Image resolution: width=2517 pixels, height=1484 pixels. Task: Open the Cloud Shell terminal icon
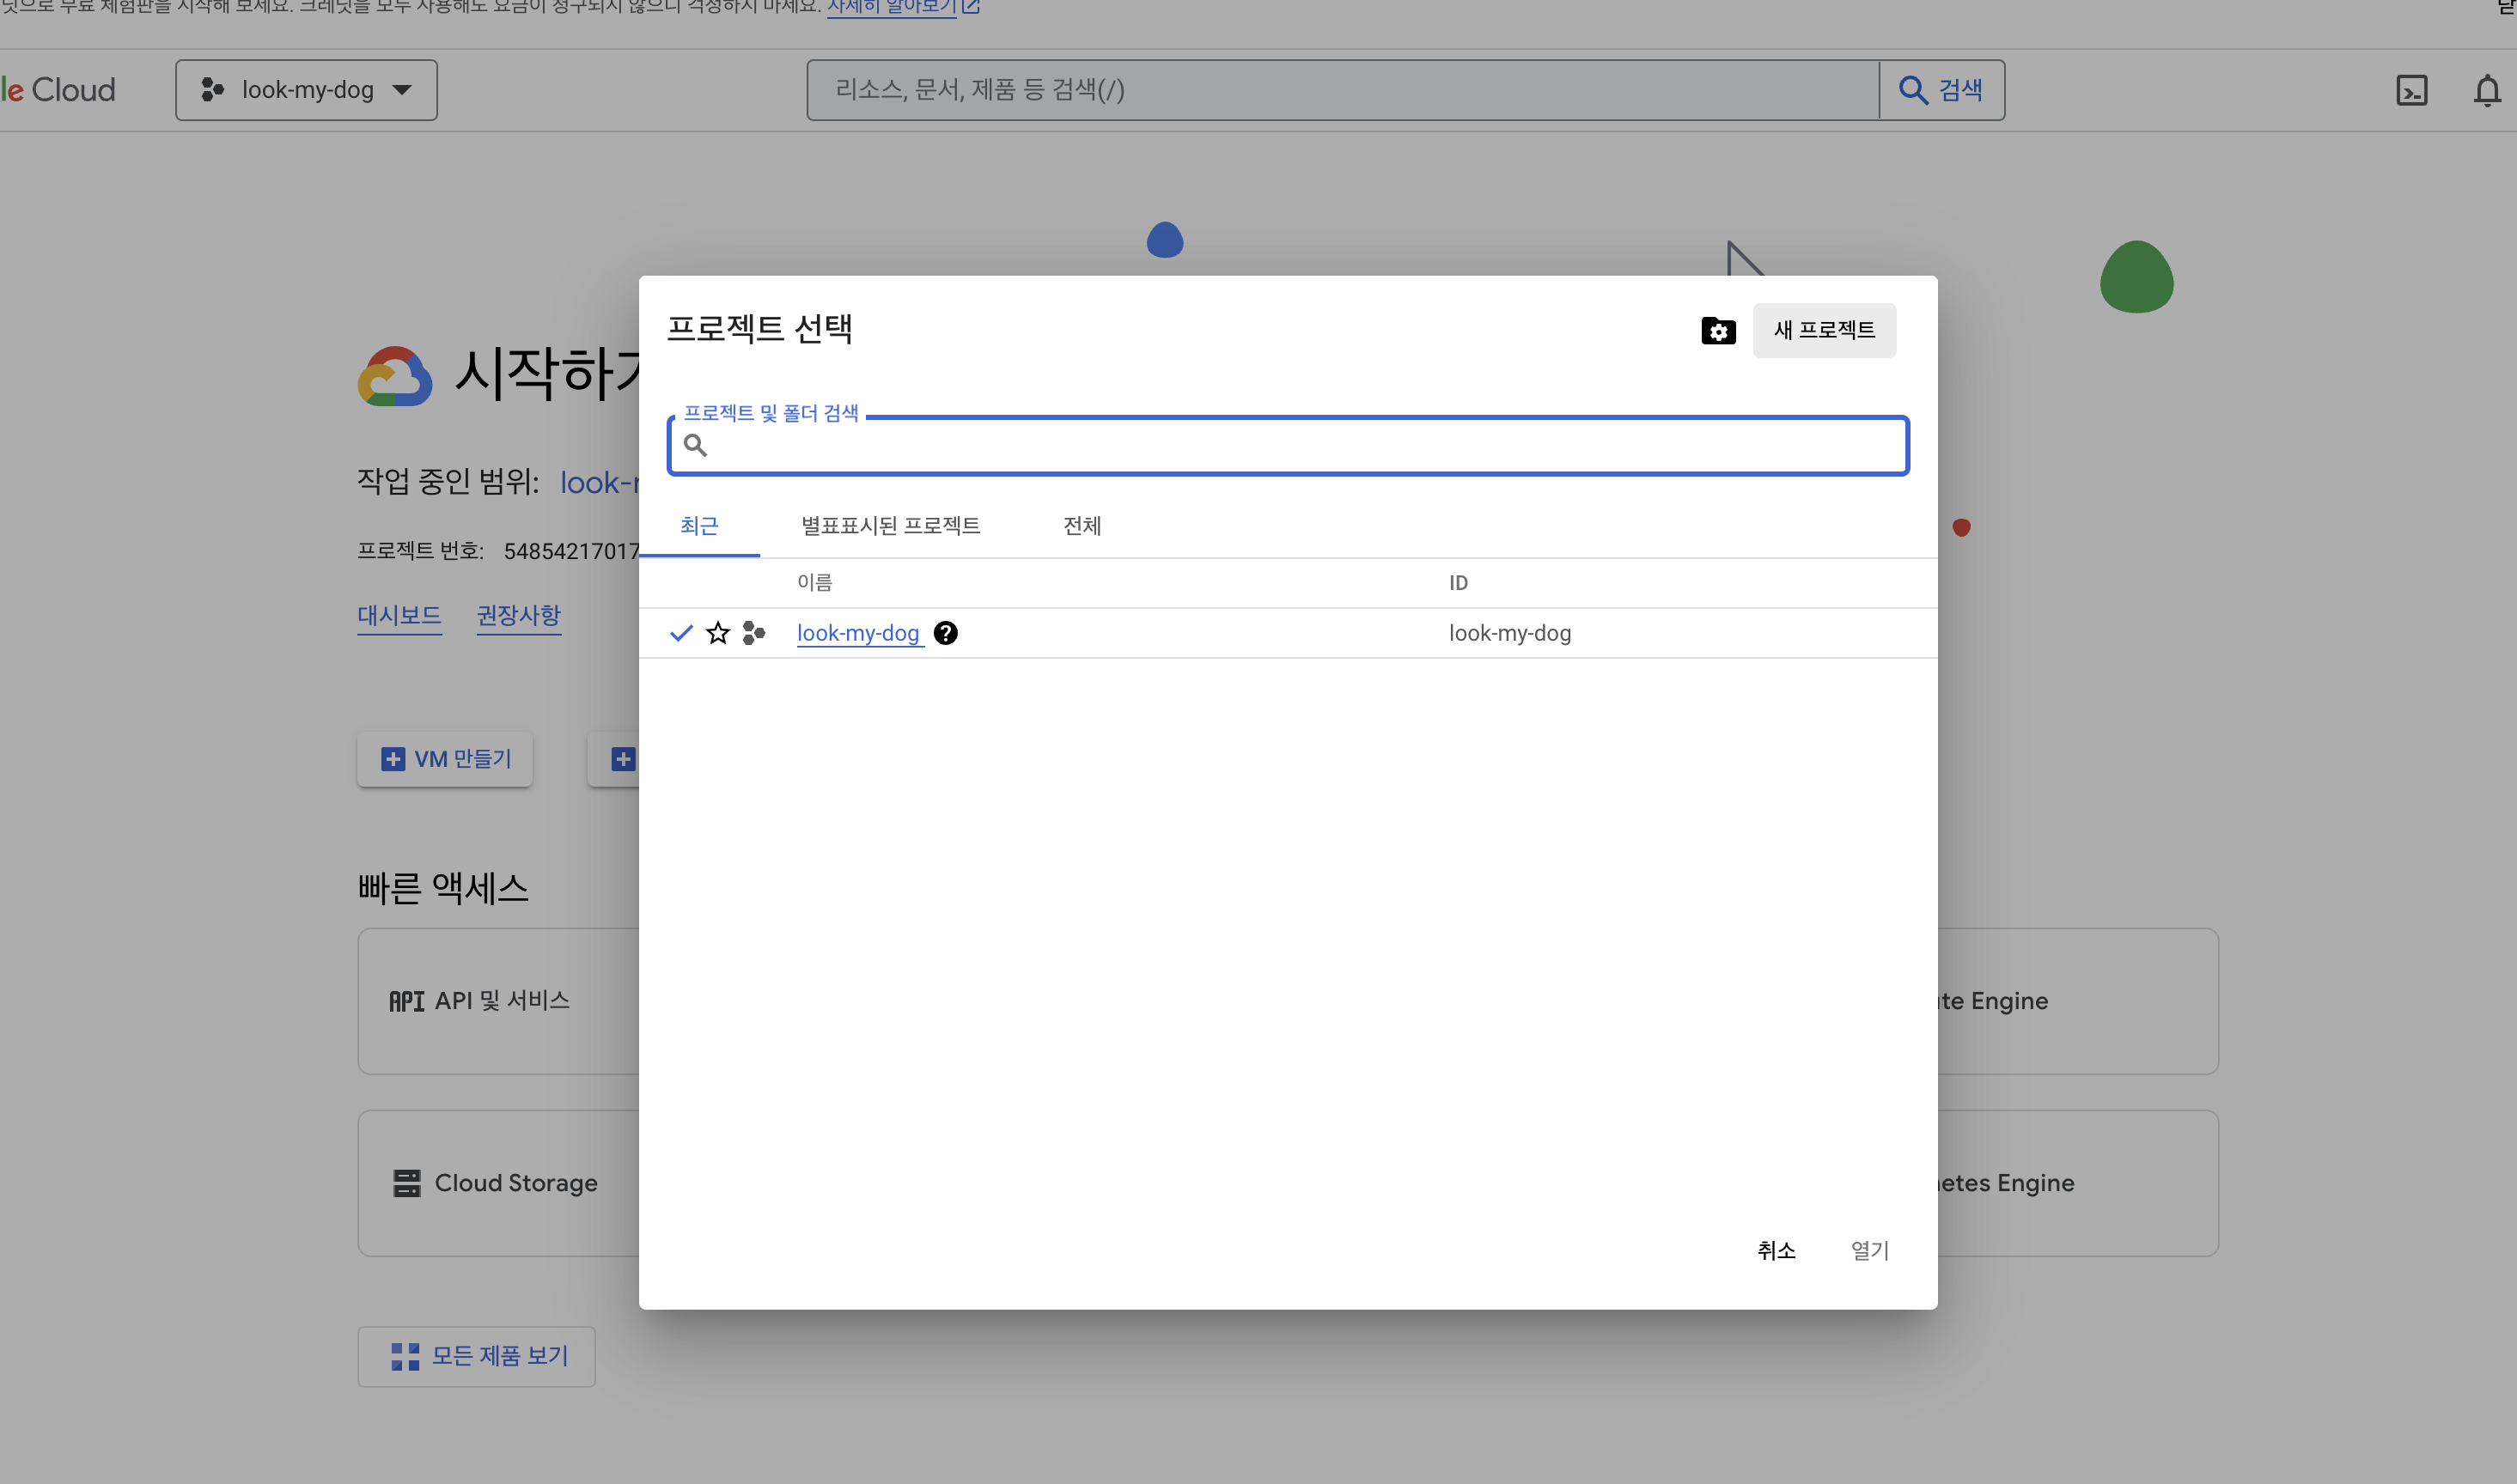click(x=2411, y=91)
